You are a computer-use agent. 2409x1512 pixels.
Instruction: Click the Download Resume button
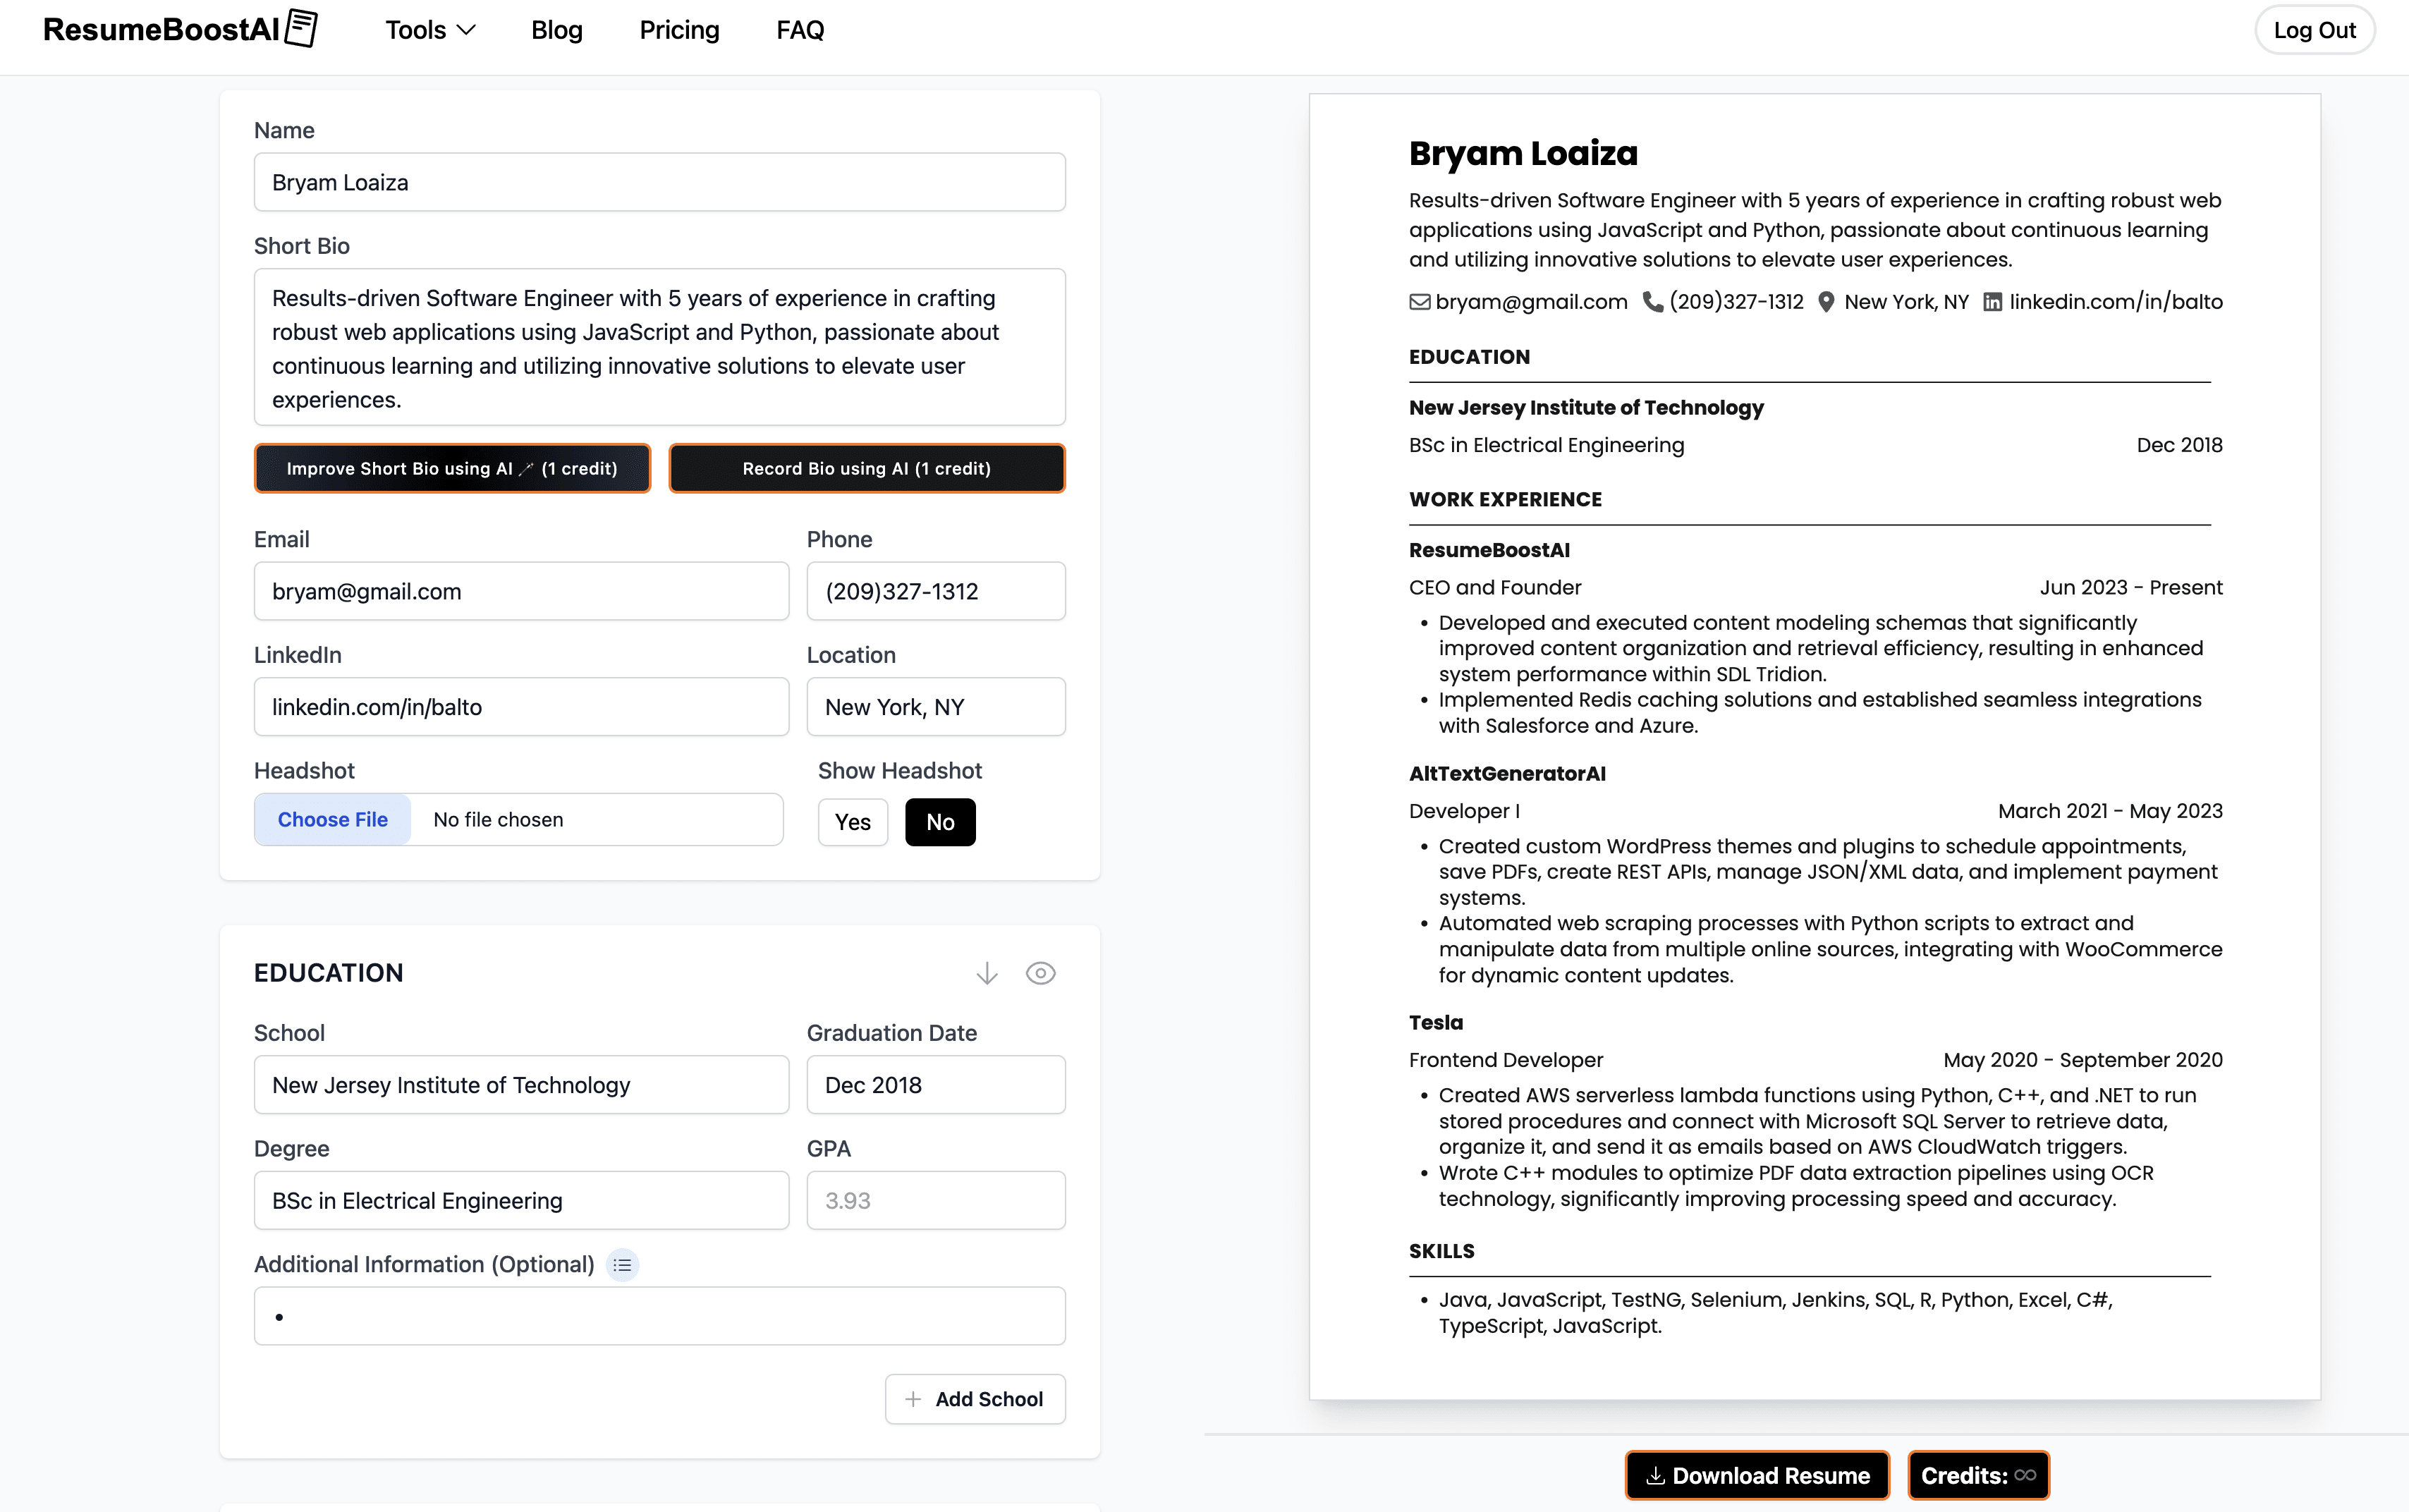(1757, 1475)
